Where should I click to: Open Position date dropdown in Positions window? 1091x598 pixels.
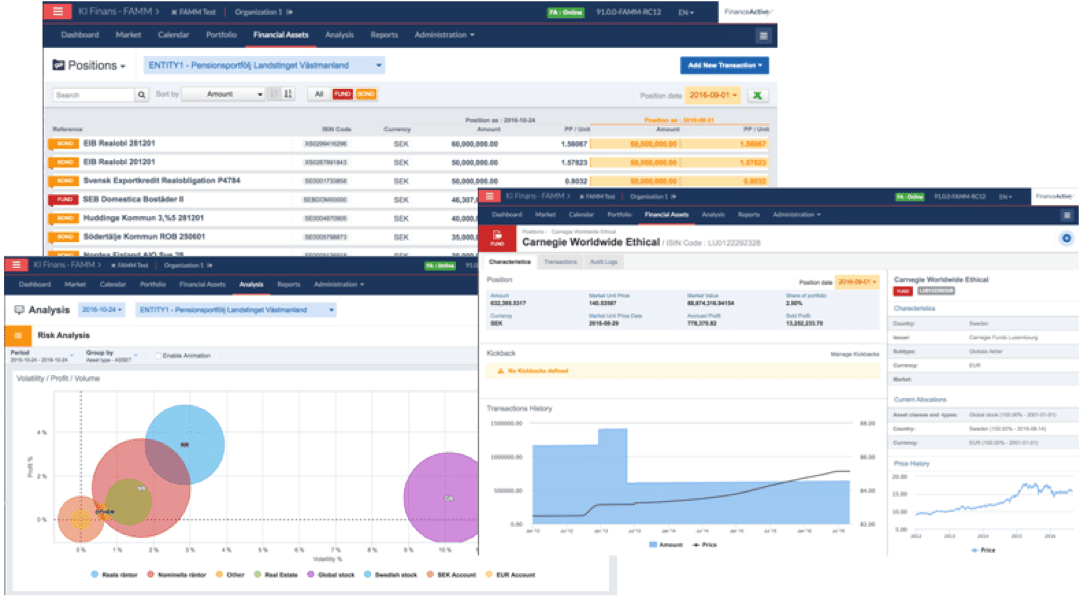[713, 95]
